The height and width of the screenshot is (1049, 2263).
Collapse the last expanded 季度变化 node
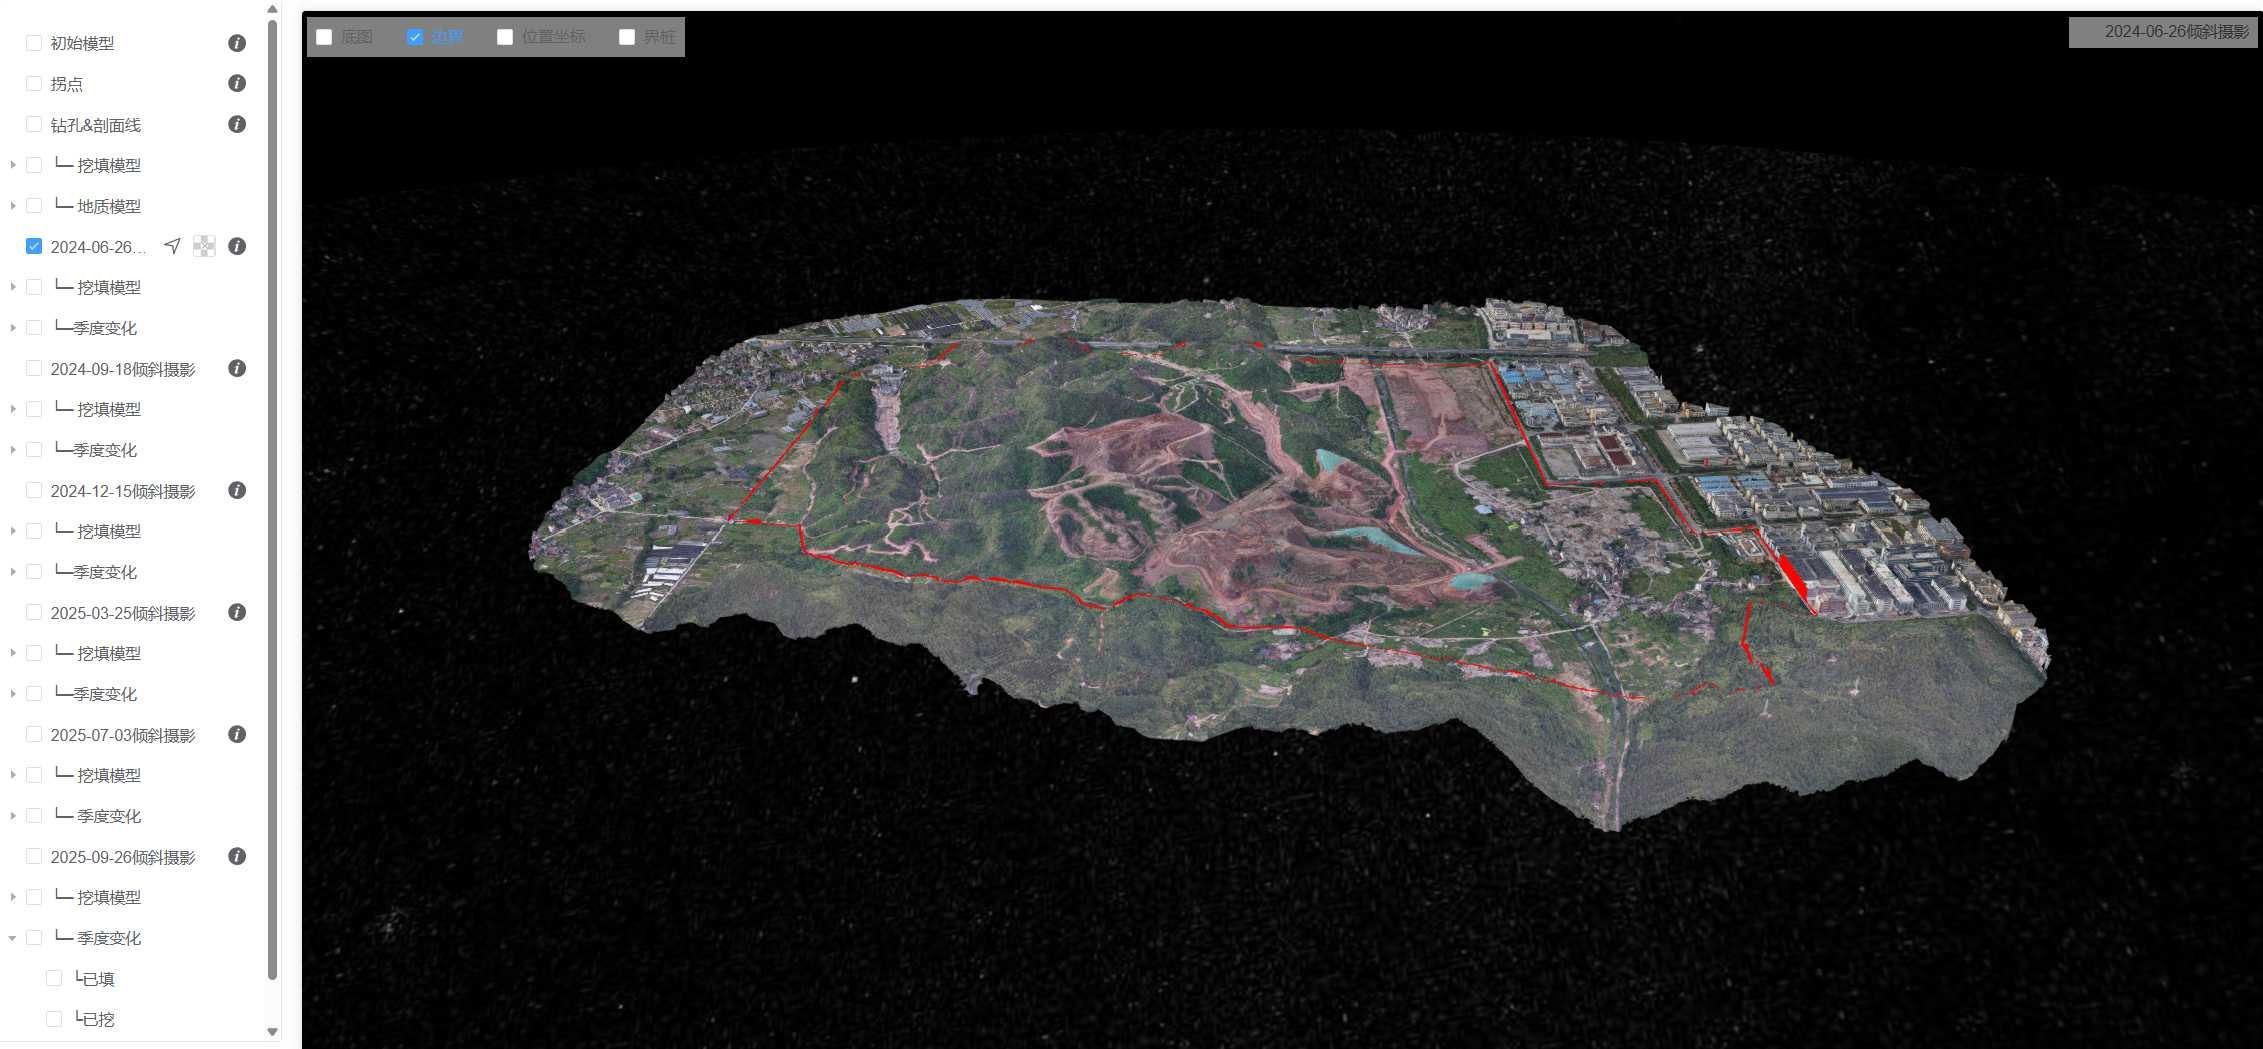click(x=13, y=938)
